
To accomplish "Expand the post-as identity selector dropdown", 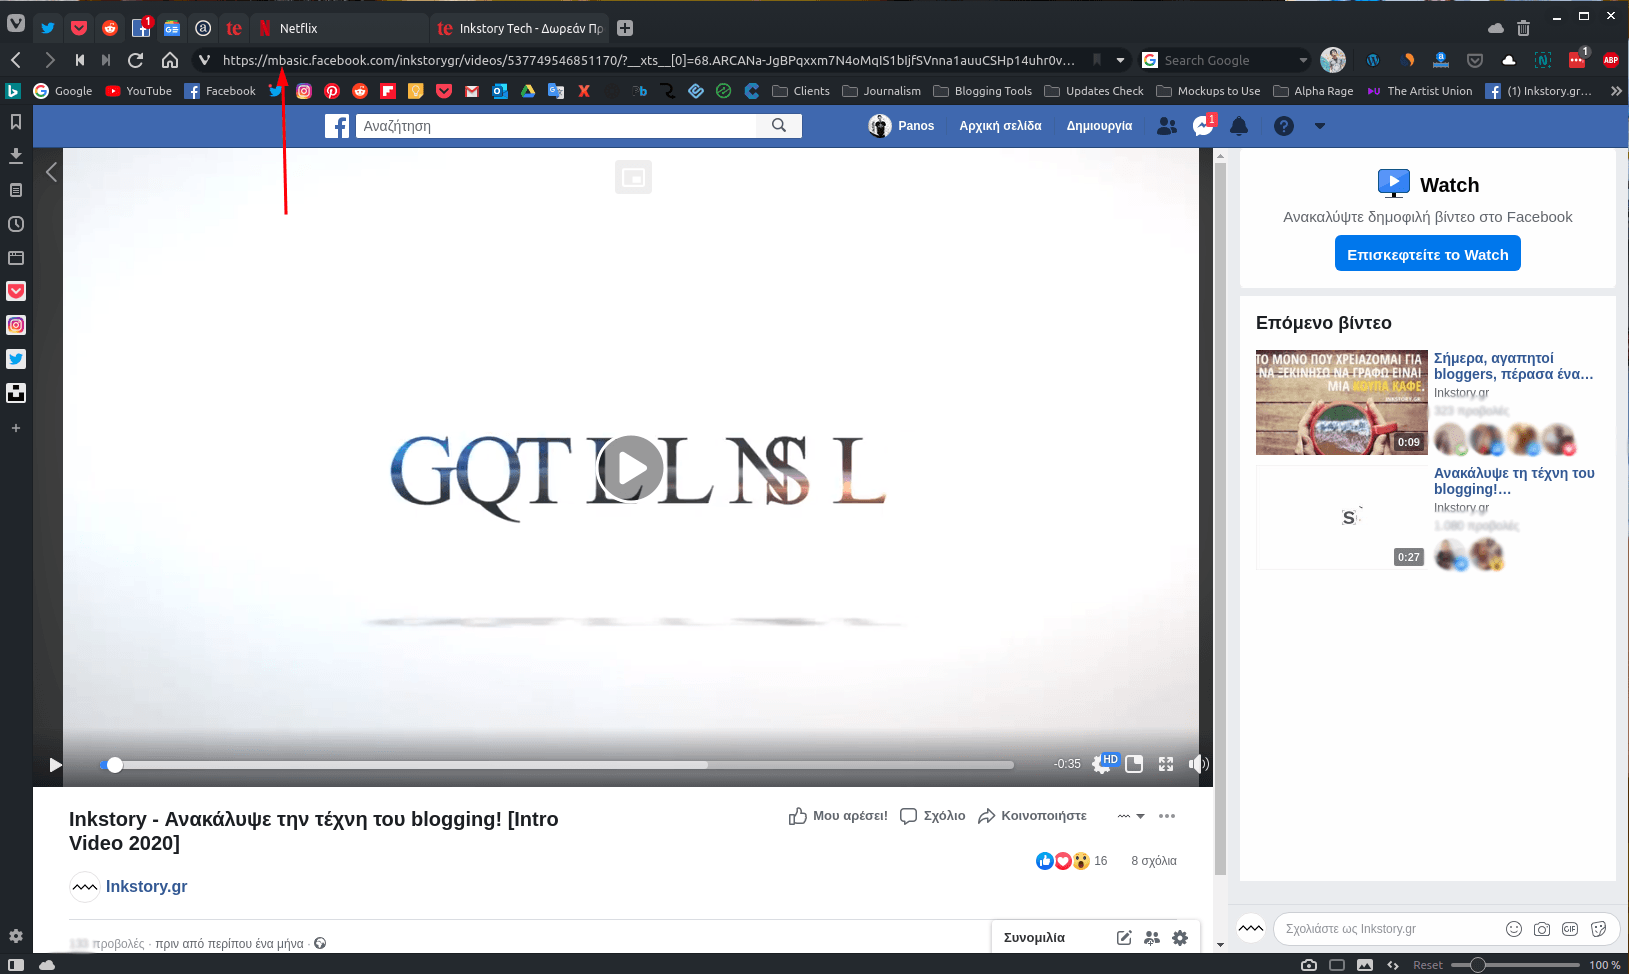I will [x=1131, y=816].
